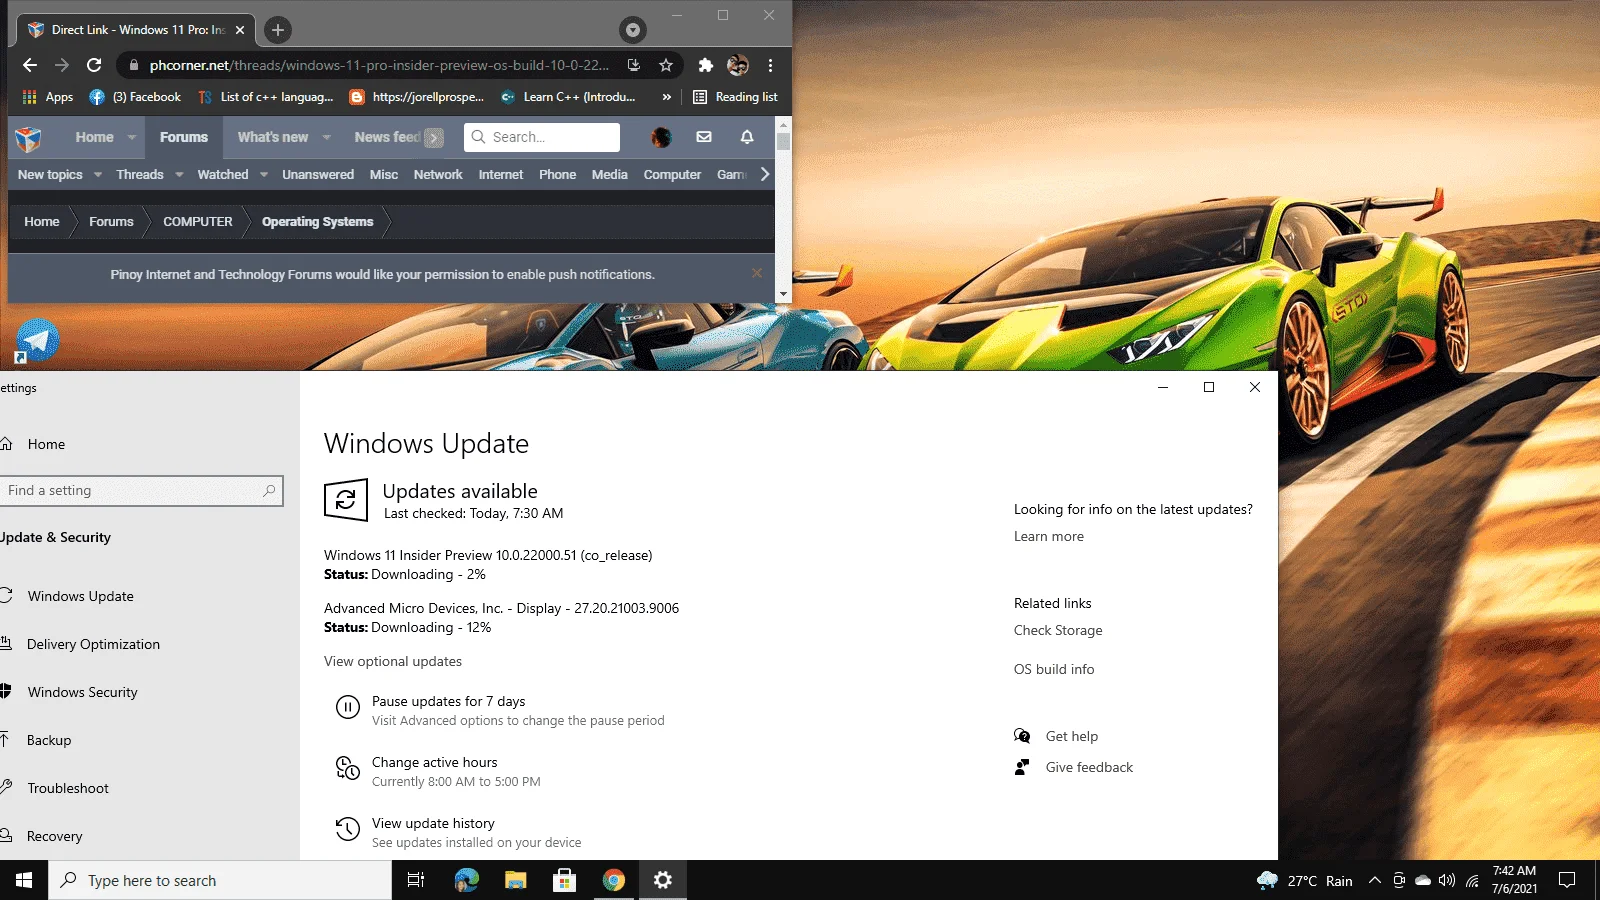Show more forum categories with right chevron
The image size is (1600, 900).
765,174
